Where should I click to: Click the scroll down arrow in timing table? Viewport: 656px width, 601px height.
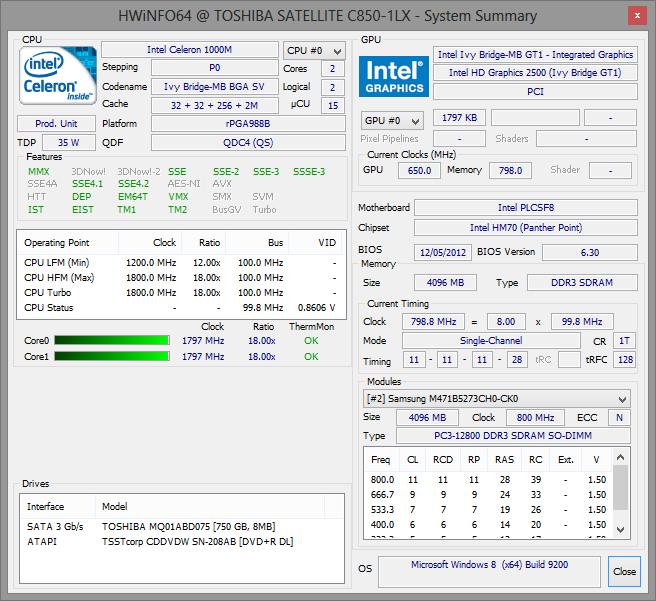click(621, 530)
